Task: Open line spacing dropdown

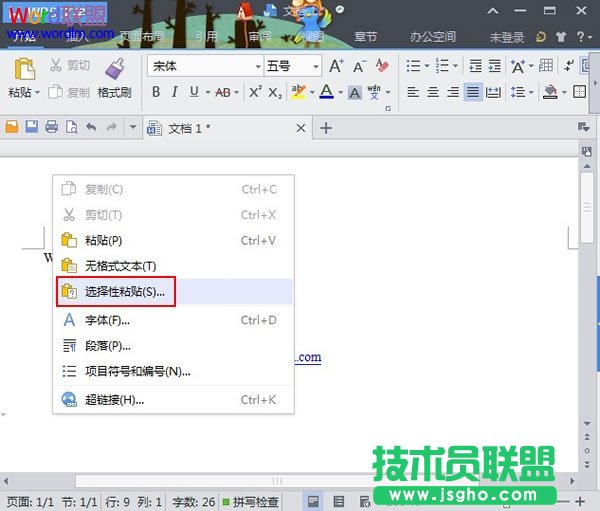Action: (531, 92)
